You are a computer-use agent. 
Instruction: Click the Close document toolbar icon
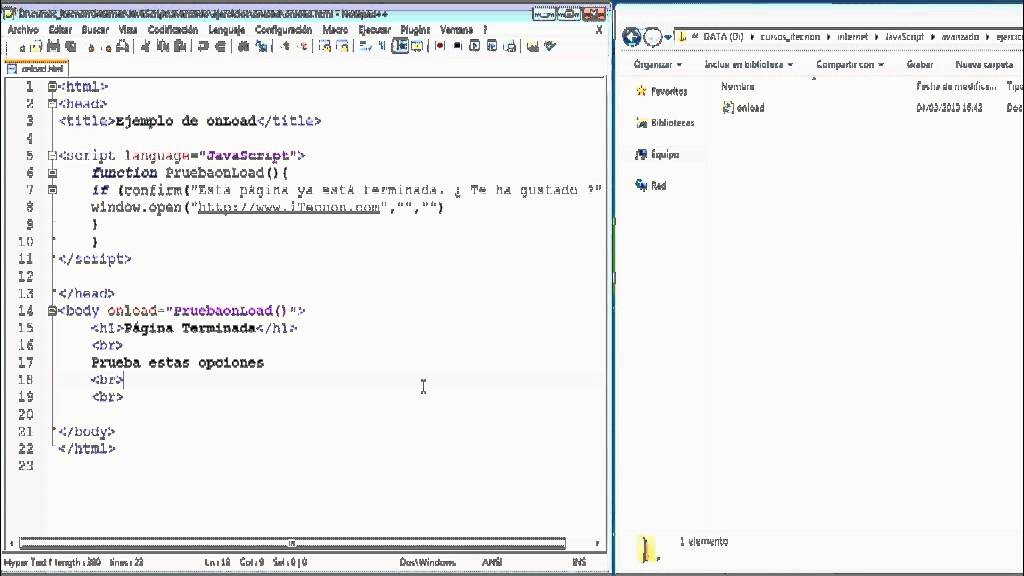coord(91,47)
